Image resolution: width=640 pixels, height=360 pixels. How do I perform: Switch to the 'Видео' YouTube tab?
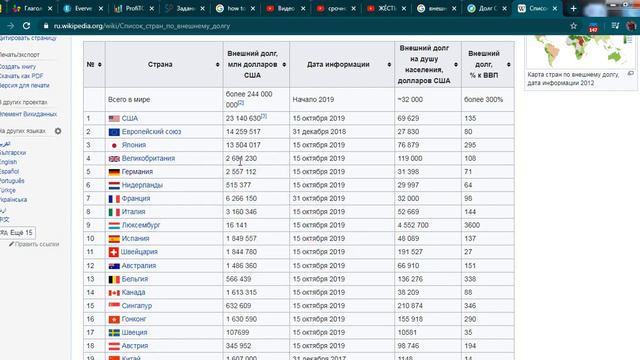pyautogui.click(x=285, y=8)
